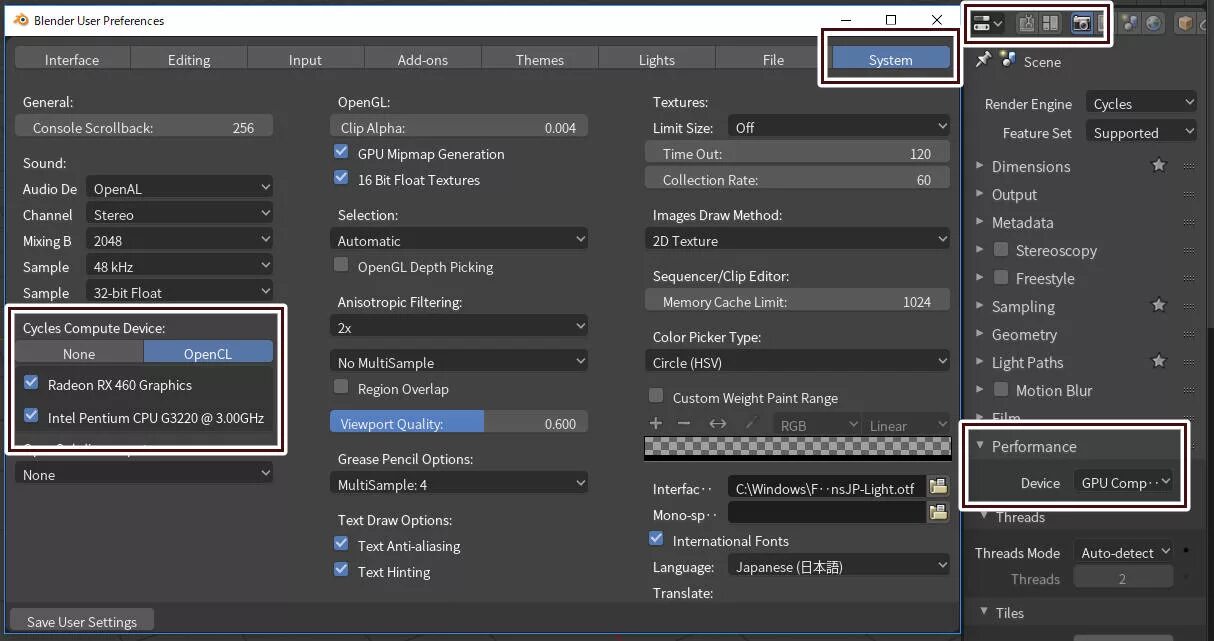Open the Scene properties tab icon
Viewport: 1214px width, 641px height.
click(x=1132, y=23)
